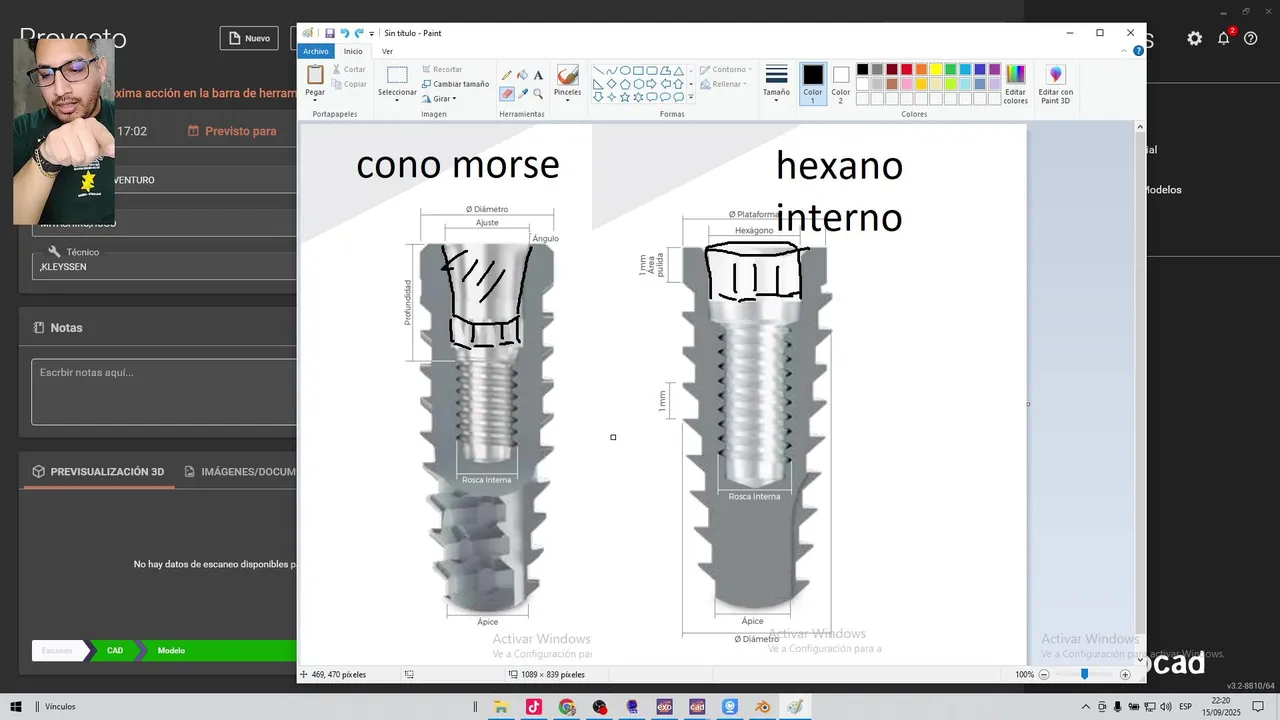The height and width of the screenshot is (720, 1280).
Task: Select the Text tool in Paint
Action: (x=538, y=75)
